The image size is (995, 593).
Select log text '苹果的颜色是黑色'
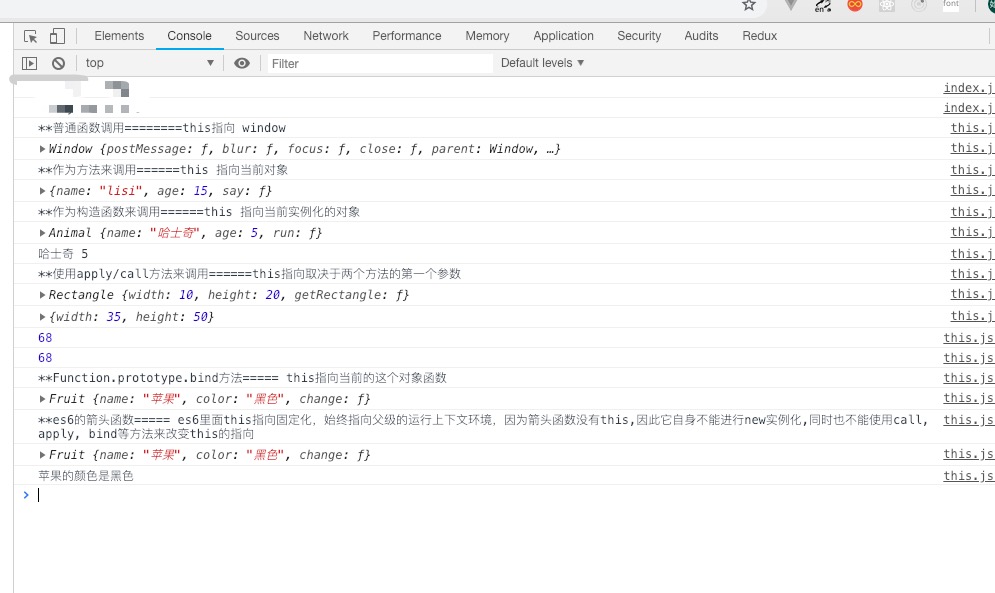pyautogui.click(x=86, y=476)
